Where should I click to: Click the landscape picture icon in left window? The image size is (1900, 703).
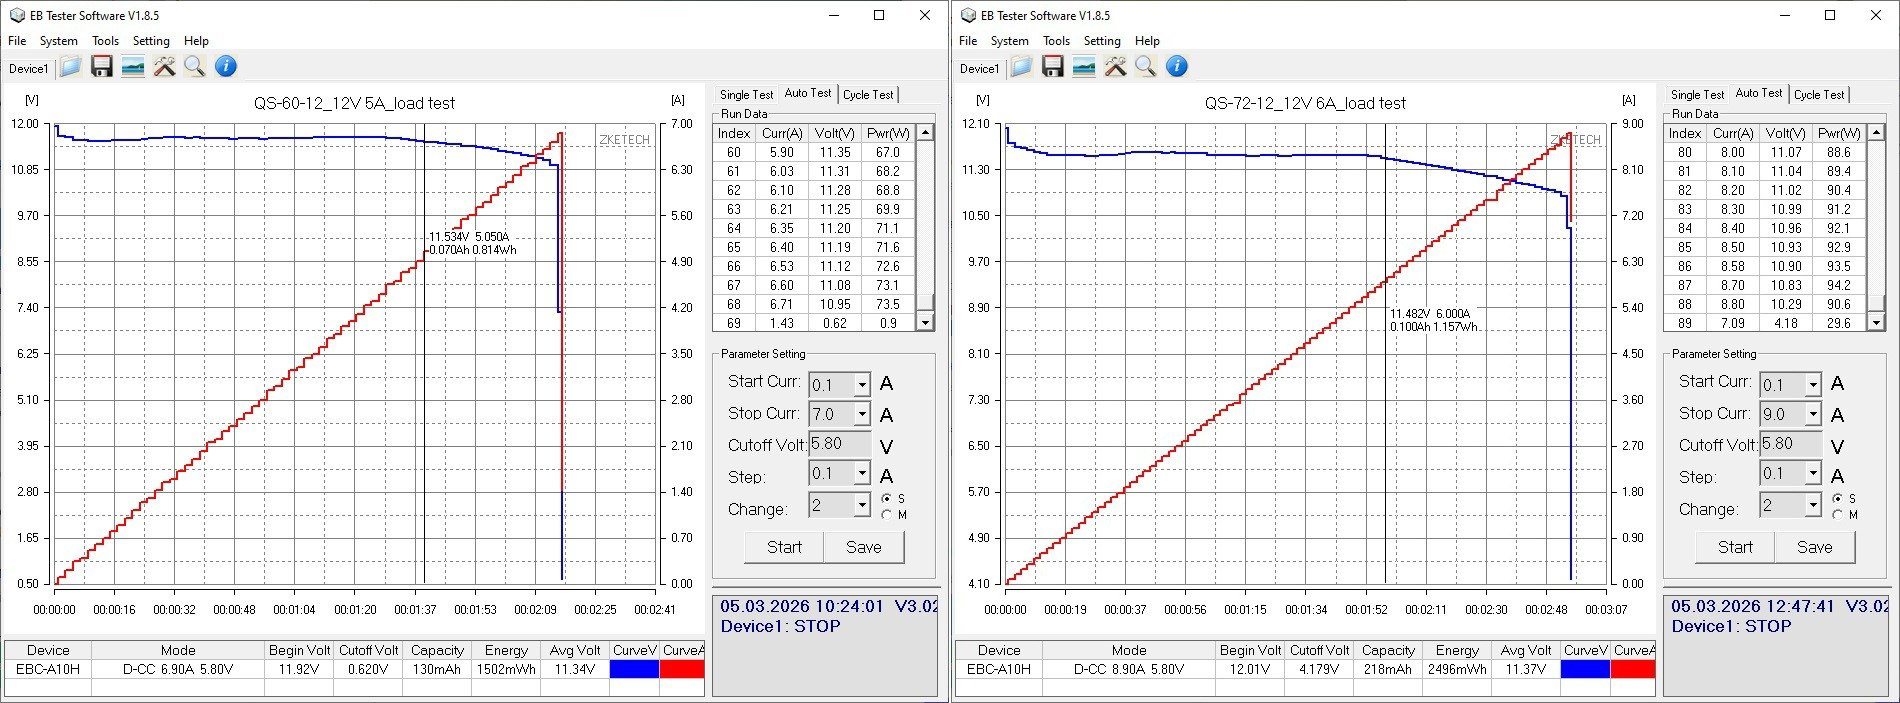(132, 67)
